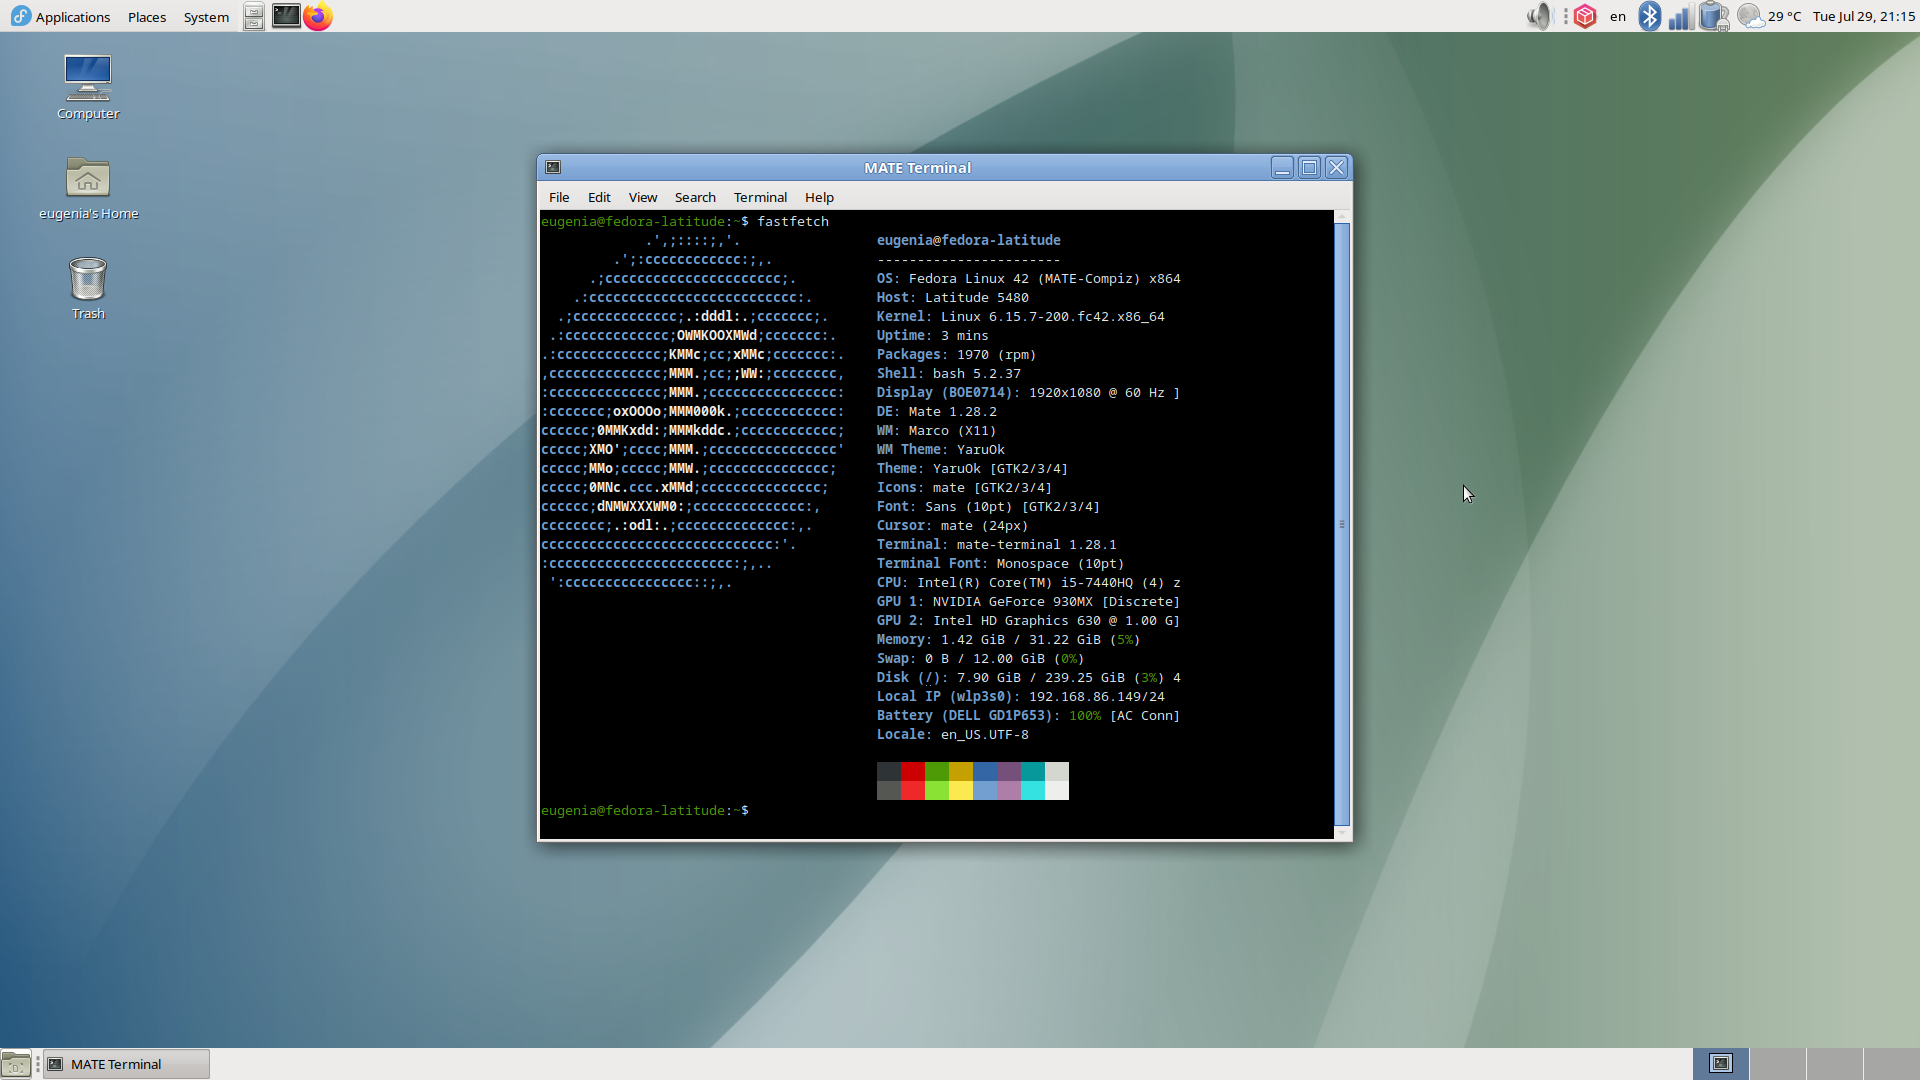Click the lime green swatch in bottom row
This screenshot has height=1080, width=1920.
click(x=937, y=790)
